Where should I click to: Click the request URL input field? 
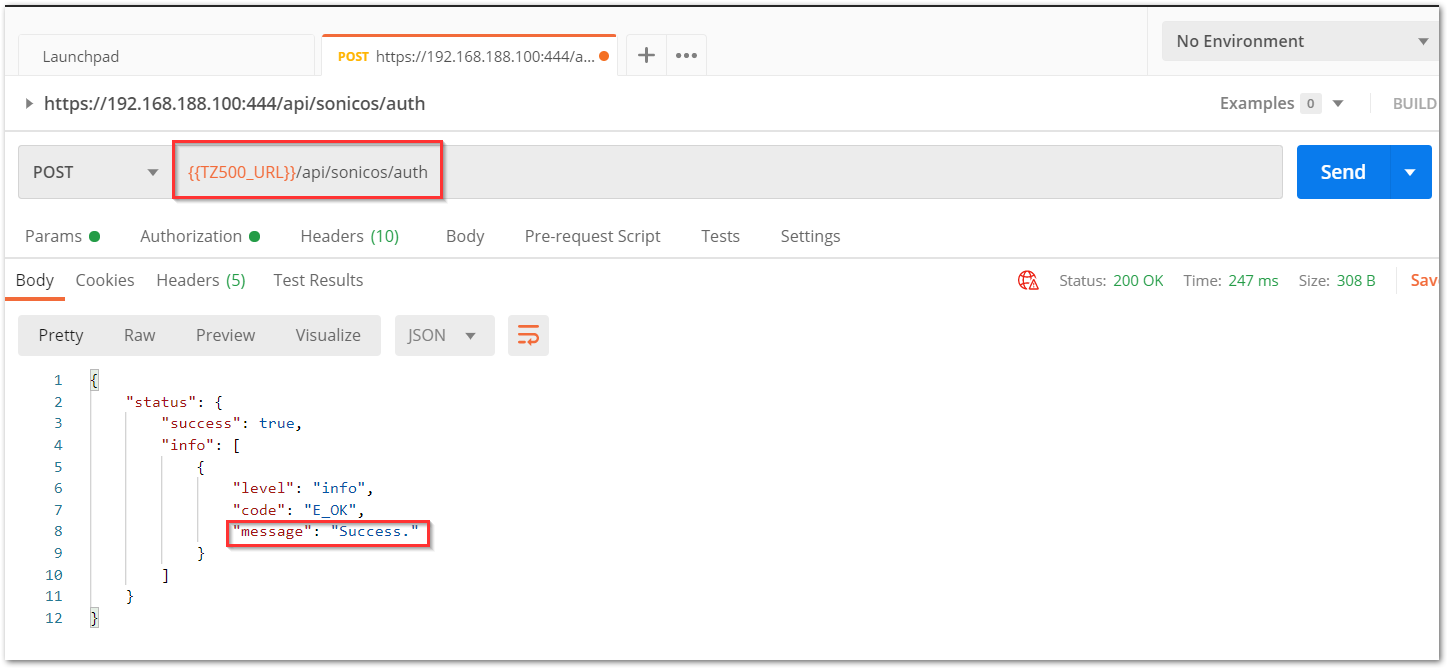[x=728, y=172]
